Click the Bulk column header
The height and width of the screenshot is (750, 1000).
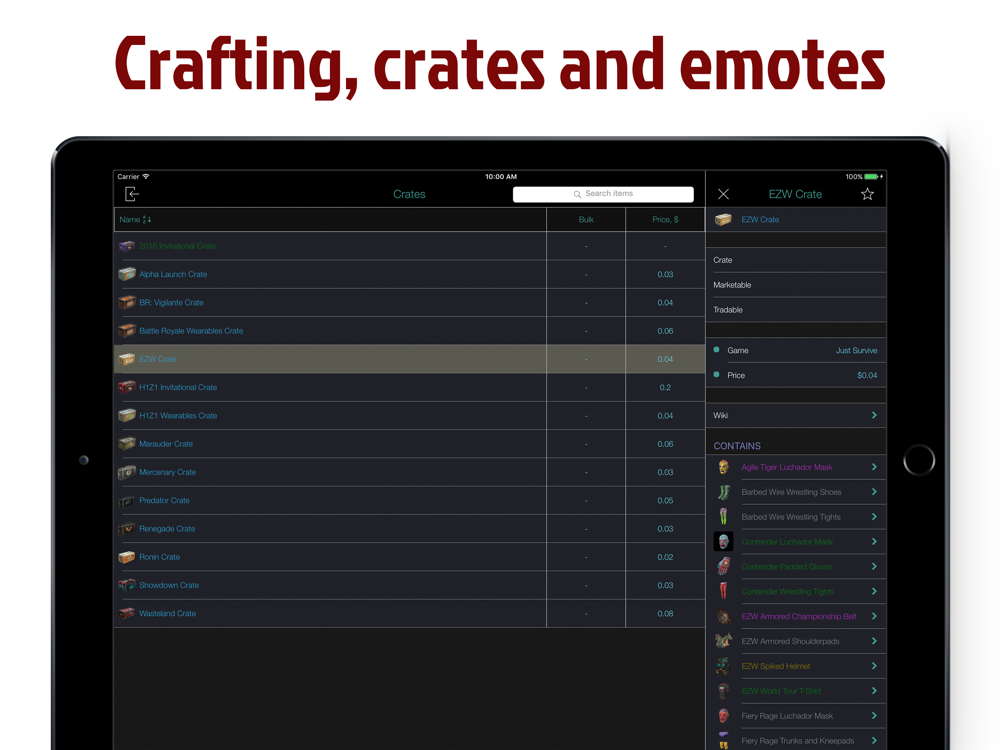[586, 219]
